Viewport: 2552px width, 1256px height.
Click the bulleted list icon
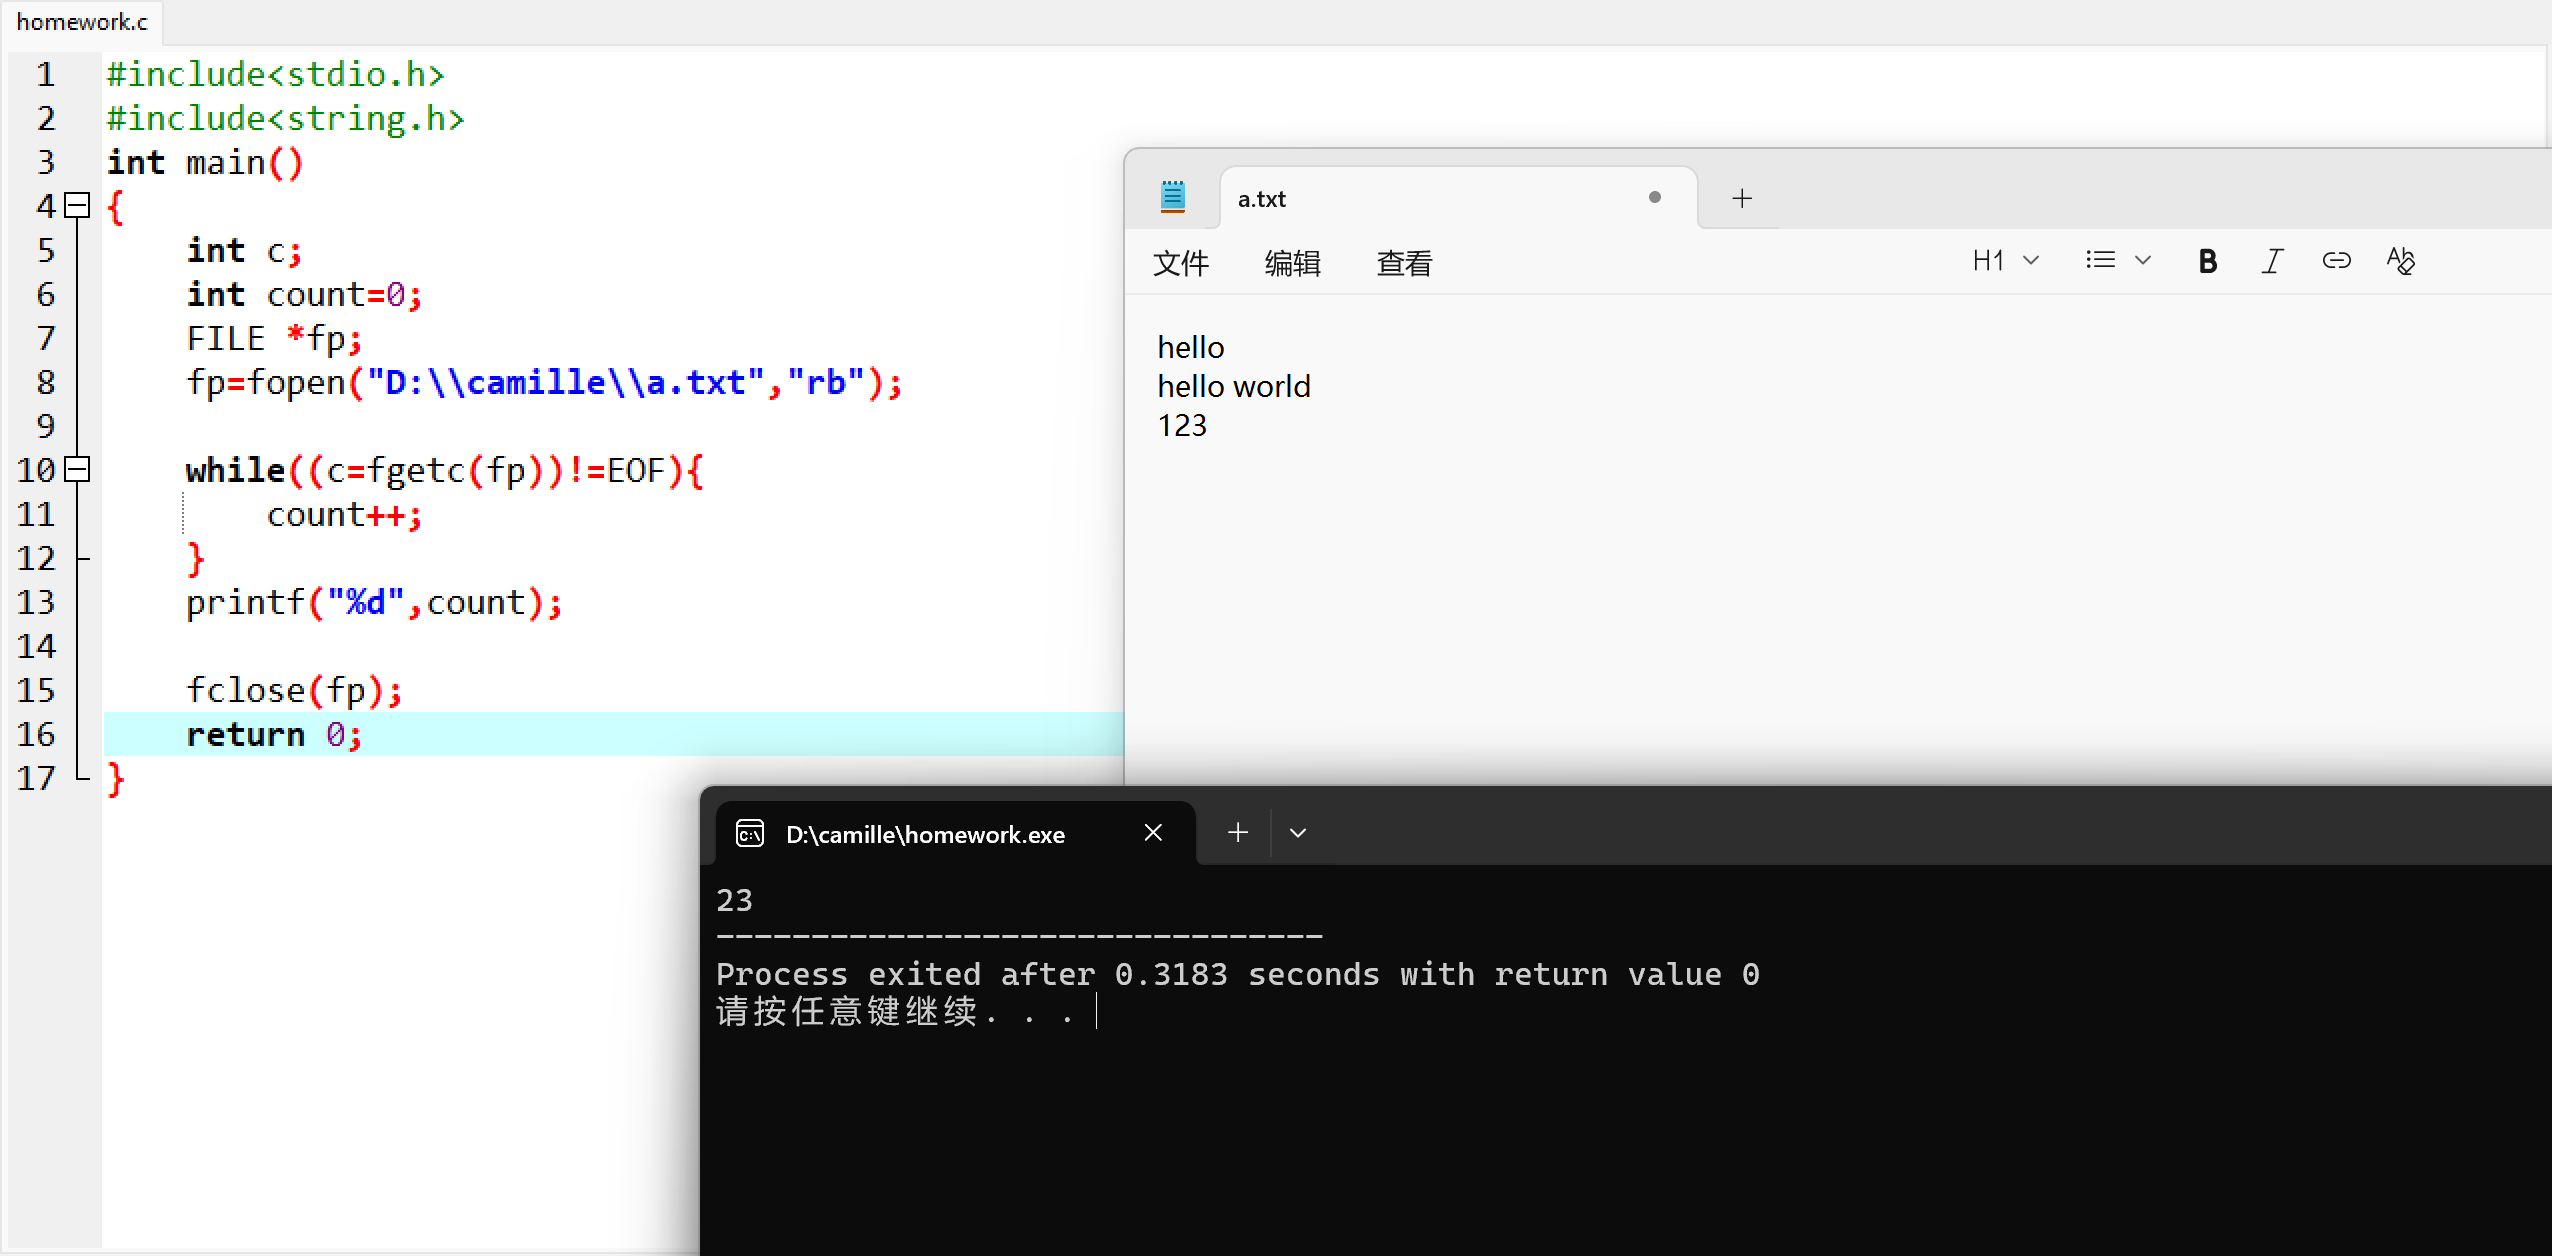click(x=2100, y=261)
